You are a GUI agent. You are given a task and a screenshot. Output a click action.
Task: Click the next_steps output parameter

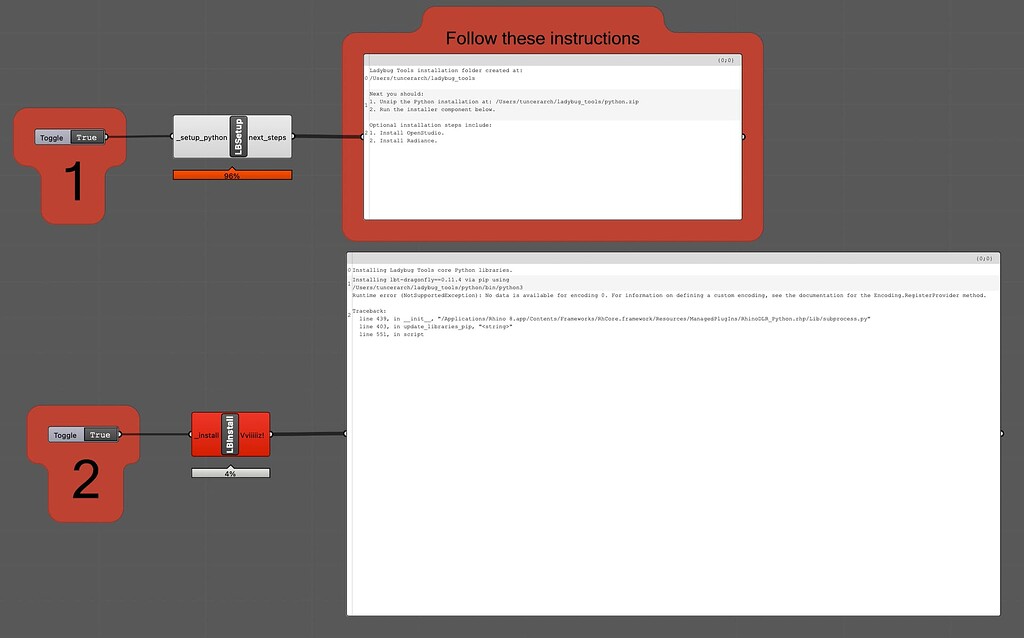266,136
